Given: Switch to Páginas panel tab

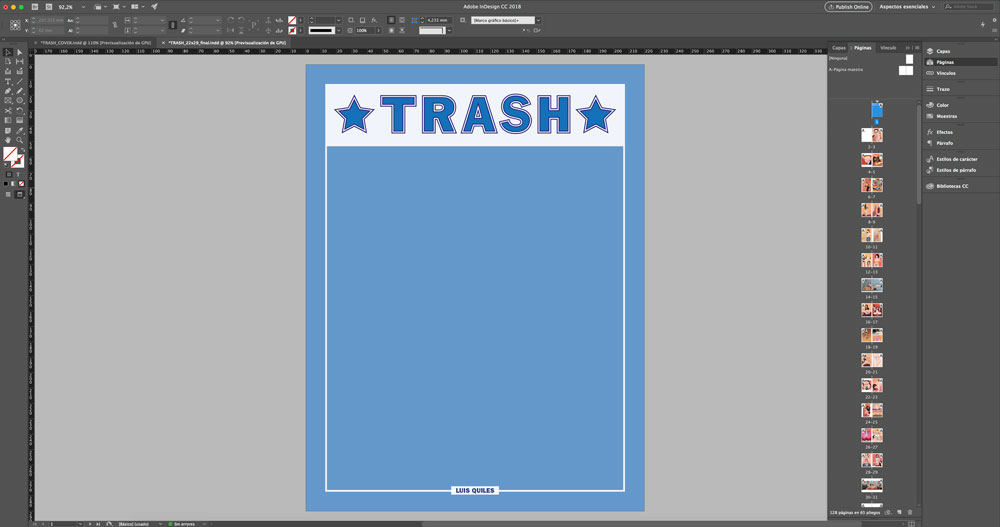Looking at the screenshot, I should click(x=862, y=47).
